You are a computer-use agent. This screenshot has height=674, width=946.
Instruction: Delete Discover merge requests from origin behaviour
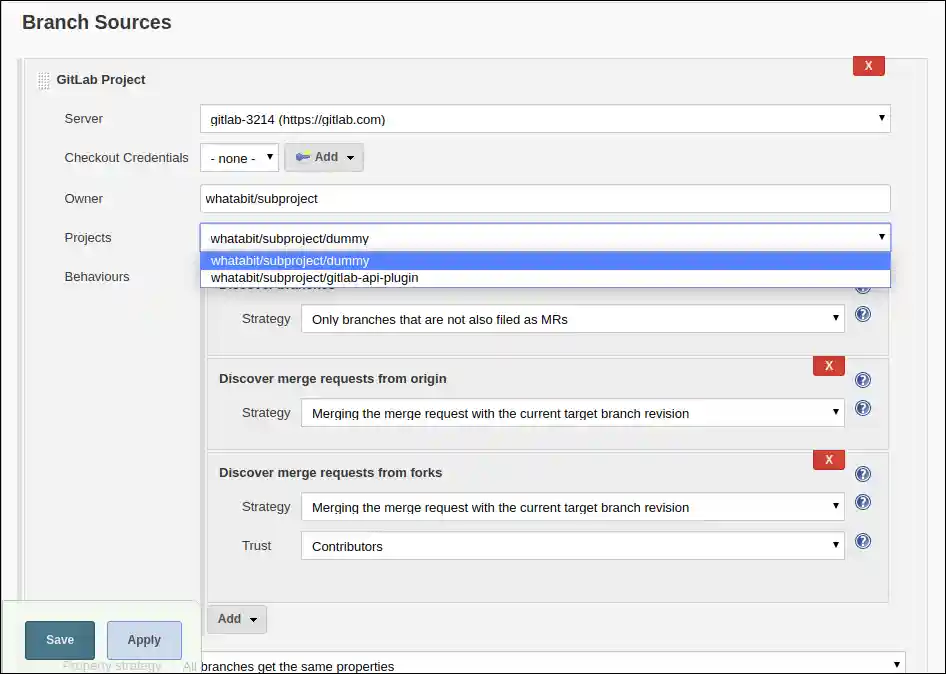click(x=828, y=366)
